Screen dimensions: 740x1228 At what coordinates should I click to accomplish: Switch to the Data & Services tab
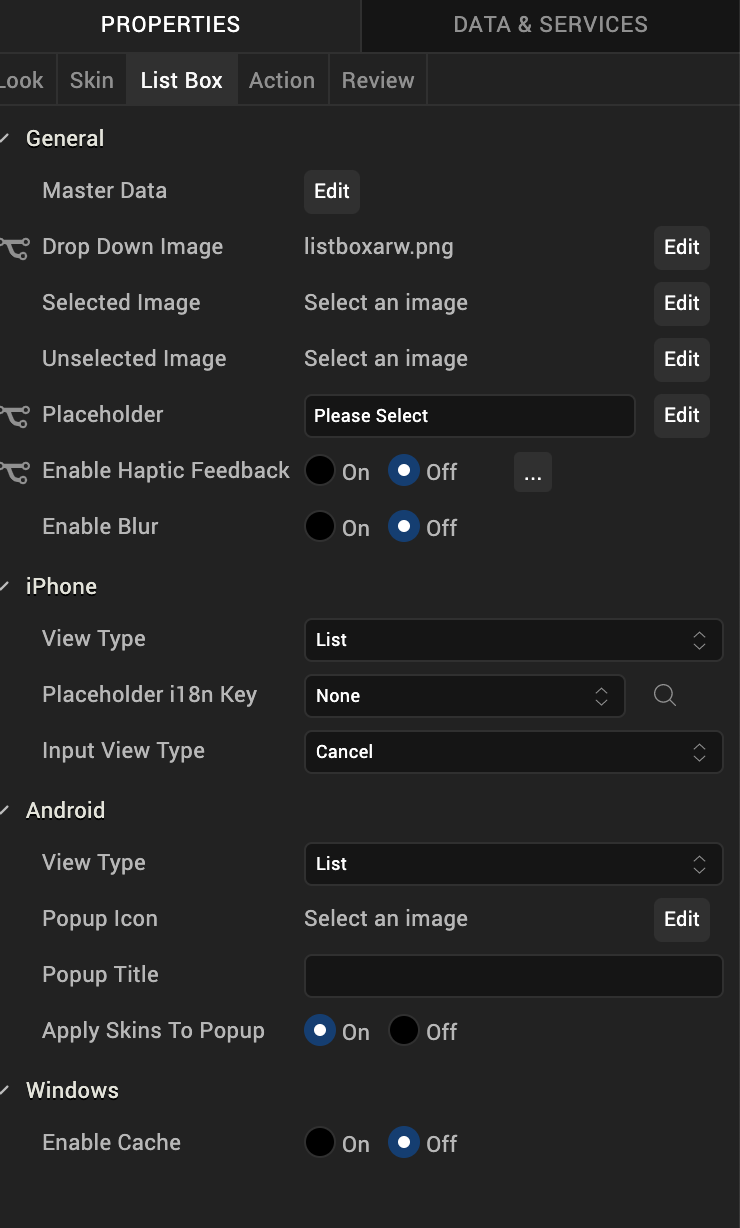pyautogui.click(x=550, y=25)
